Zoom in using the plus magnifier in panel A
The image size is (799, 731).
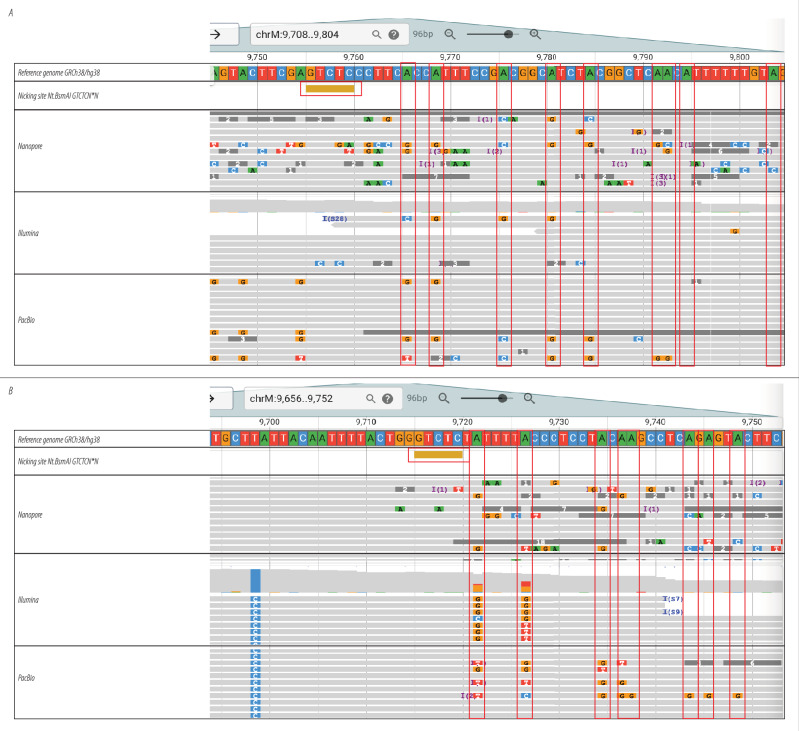[535, 34]
